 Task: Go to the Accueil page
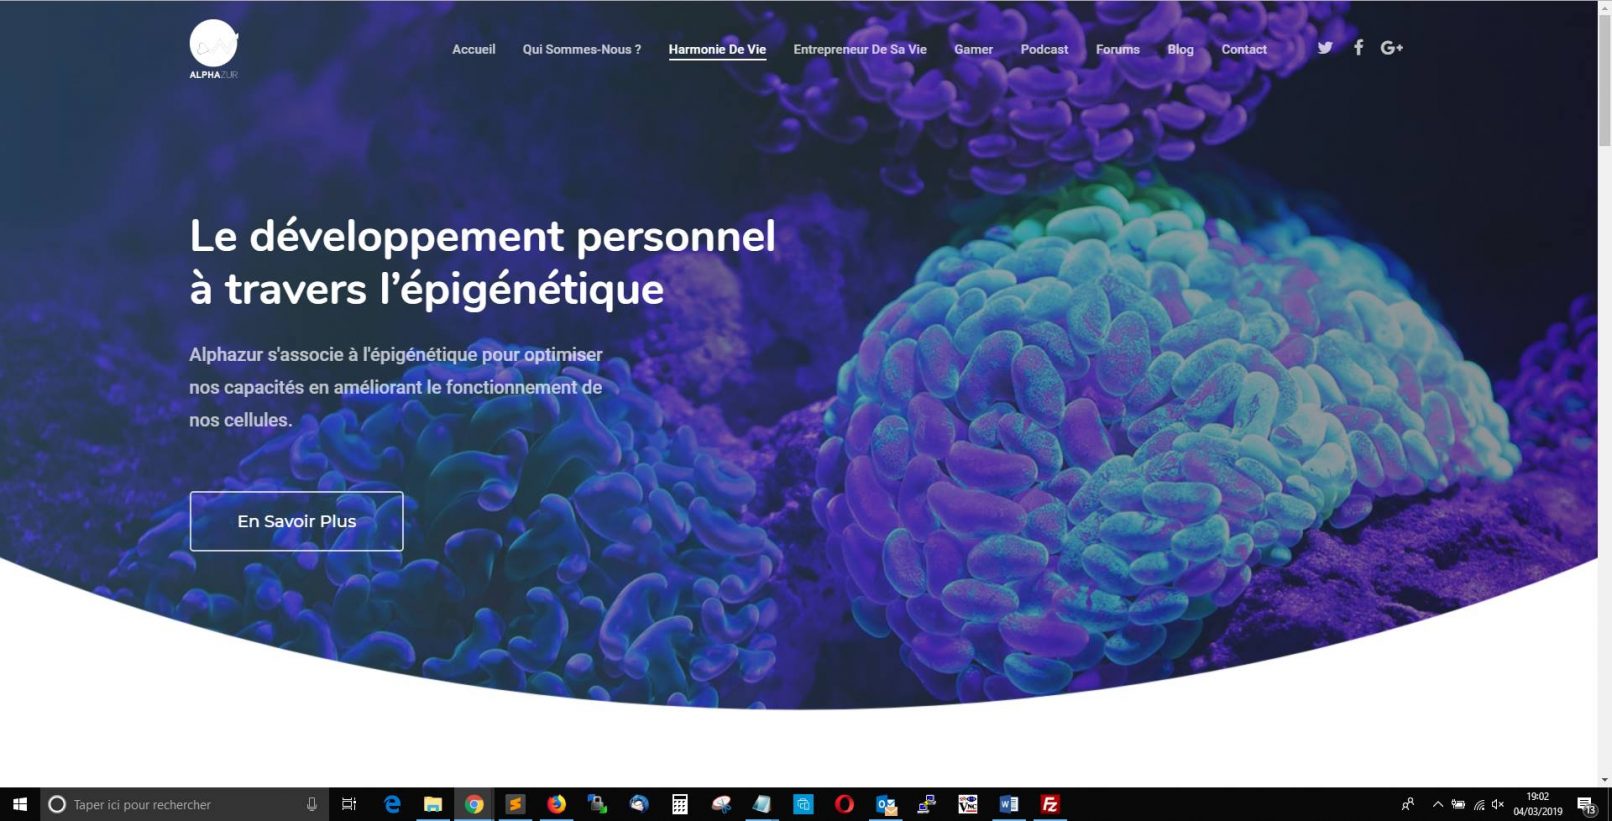pyautogui.click(x=473, y=49)
